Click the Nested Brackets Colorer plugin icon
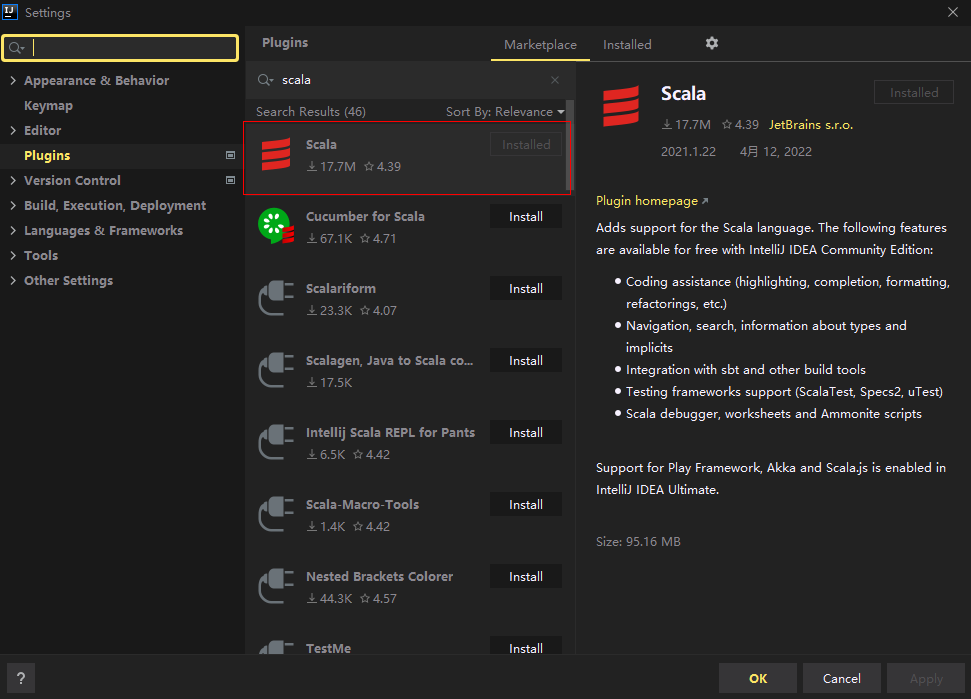 (x=276, y=585)
